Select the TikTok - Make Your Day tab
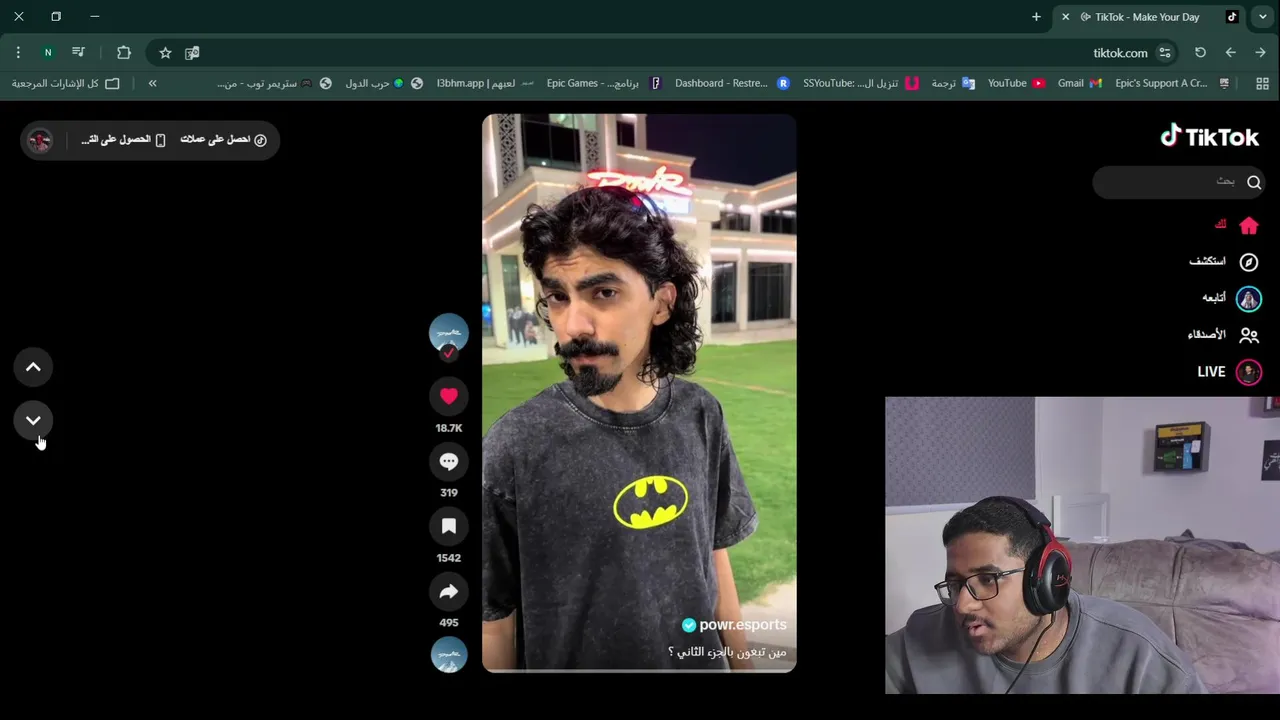The image size is (1280, 720). coord(1149,17)
